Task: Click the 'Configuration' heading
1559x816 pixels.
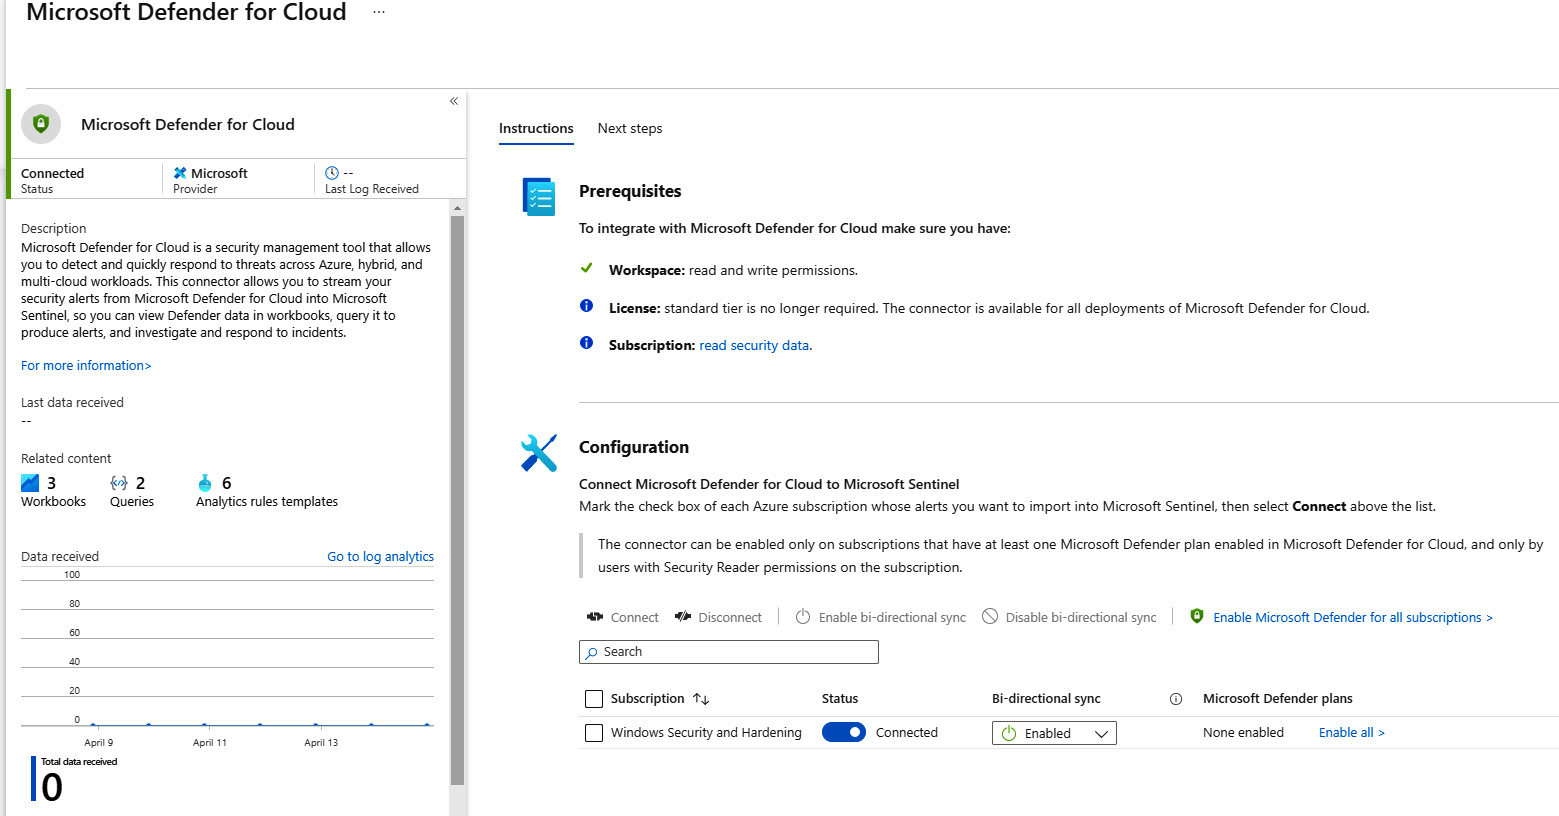Action: point(634,447)
